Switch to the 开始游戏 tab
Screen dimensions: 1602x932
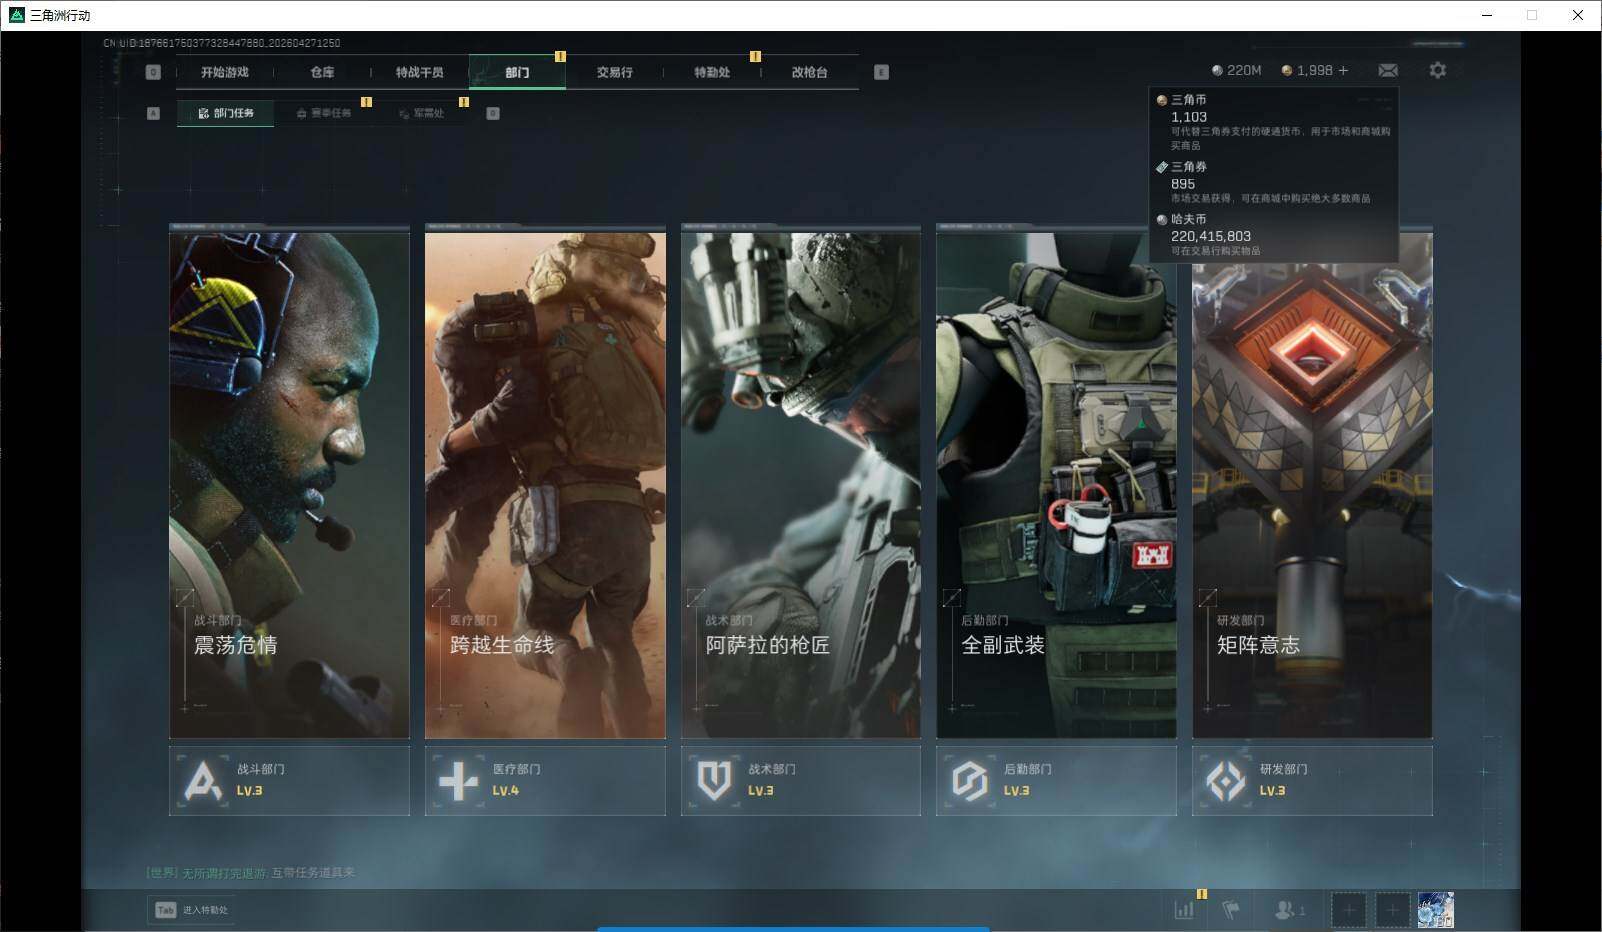tap(224, 72)
